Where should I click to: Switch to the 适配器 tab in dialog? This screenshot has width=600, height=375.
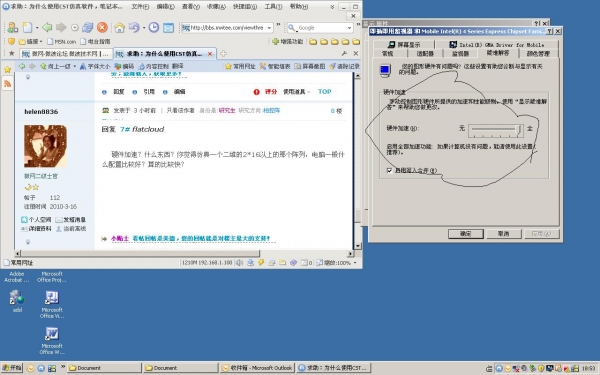pos(425,54)
